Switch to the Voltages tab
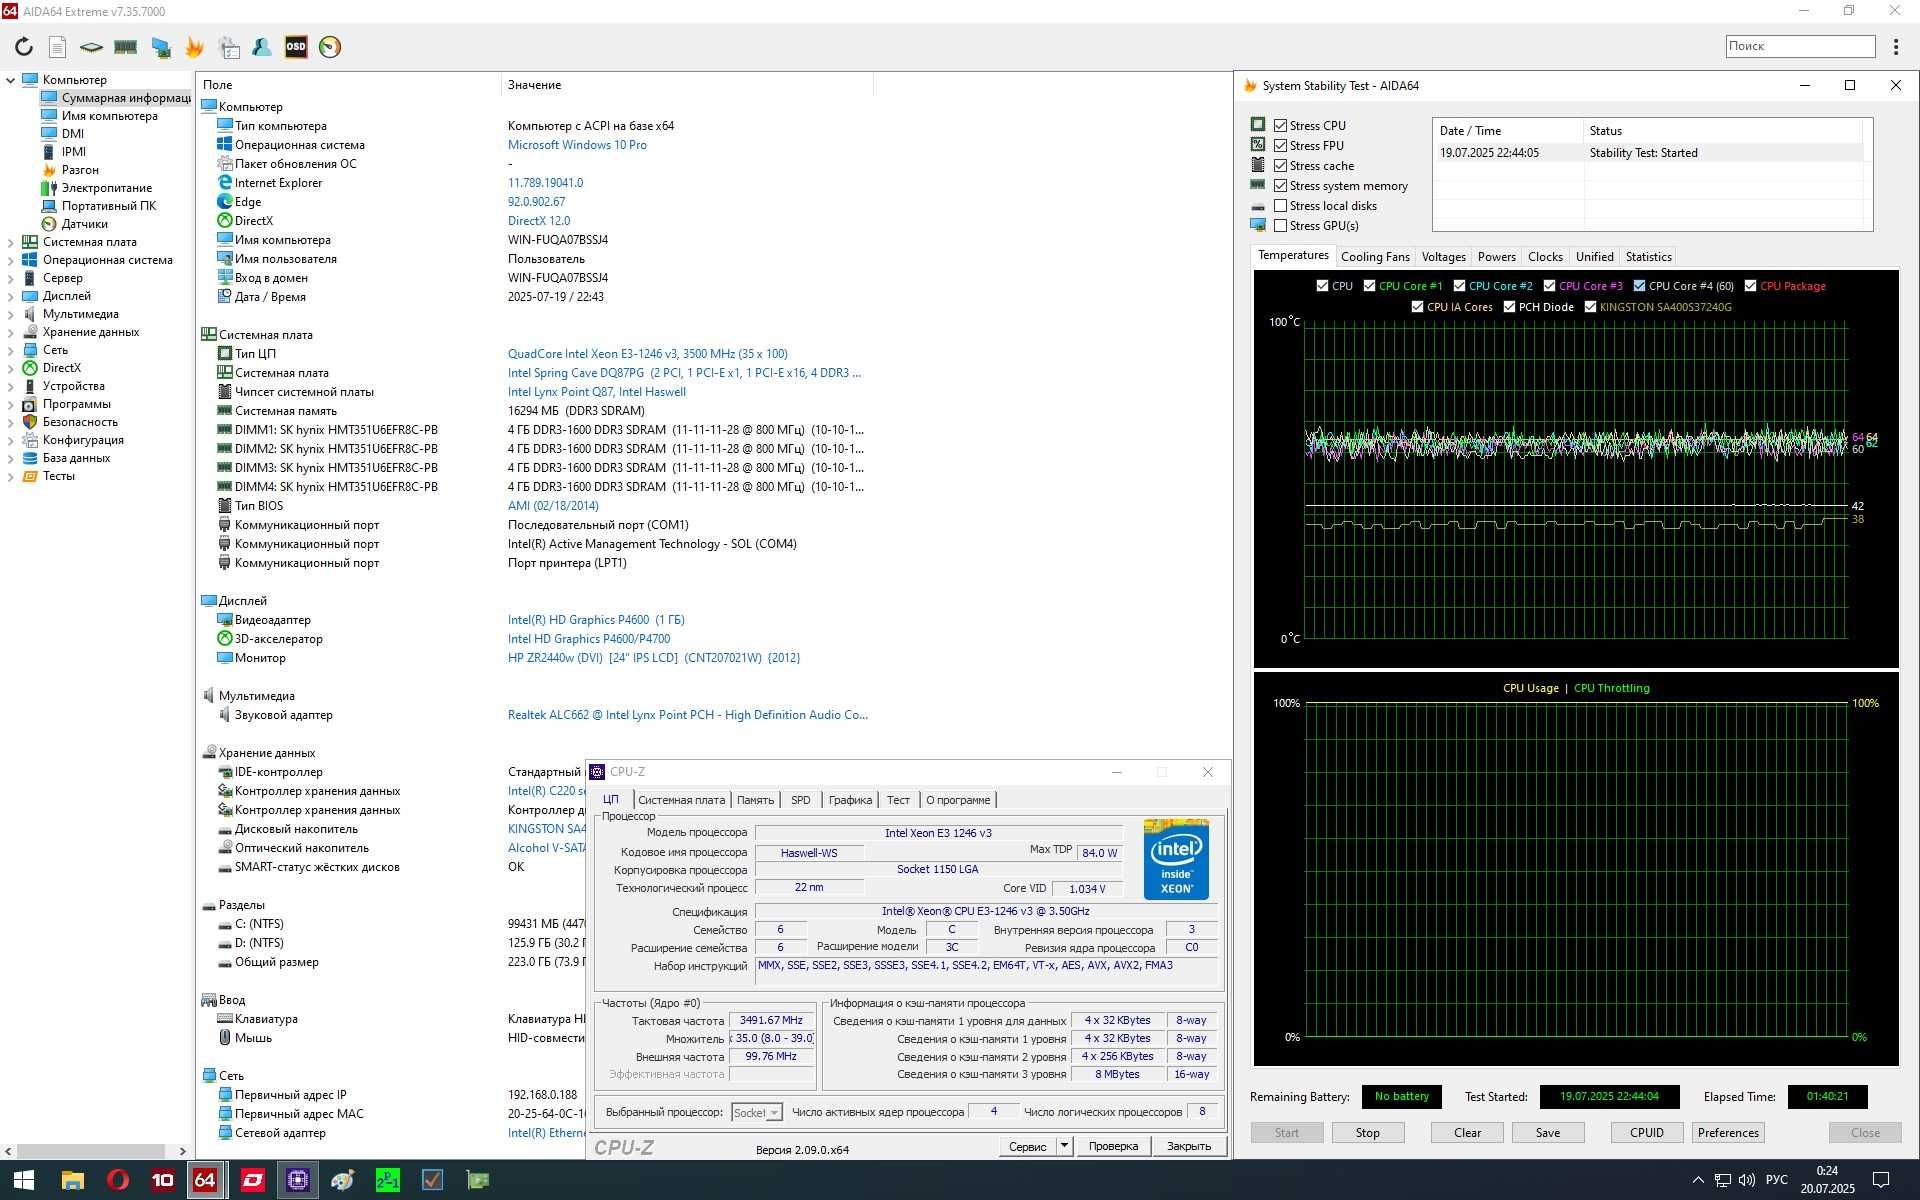Image resolution: width=1920 pixels, height=1200 pixels. pyautogui.click(x=1443, y=257)
